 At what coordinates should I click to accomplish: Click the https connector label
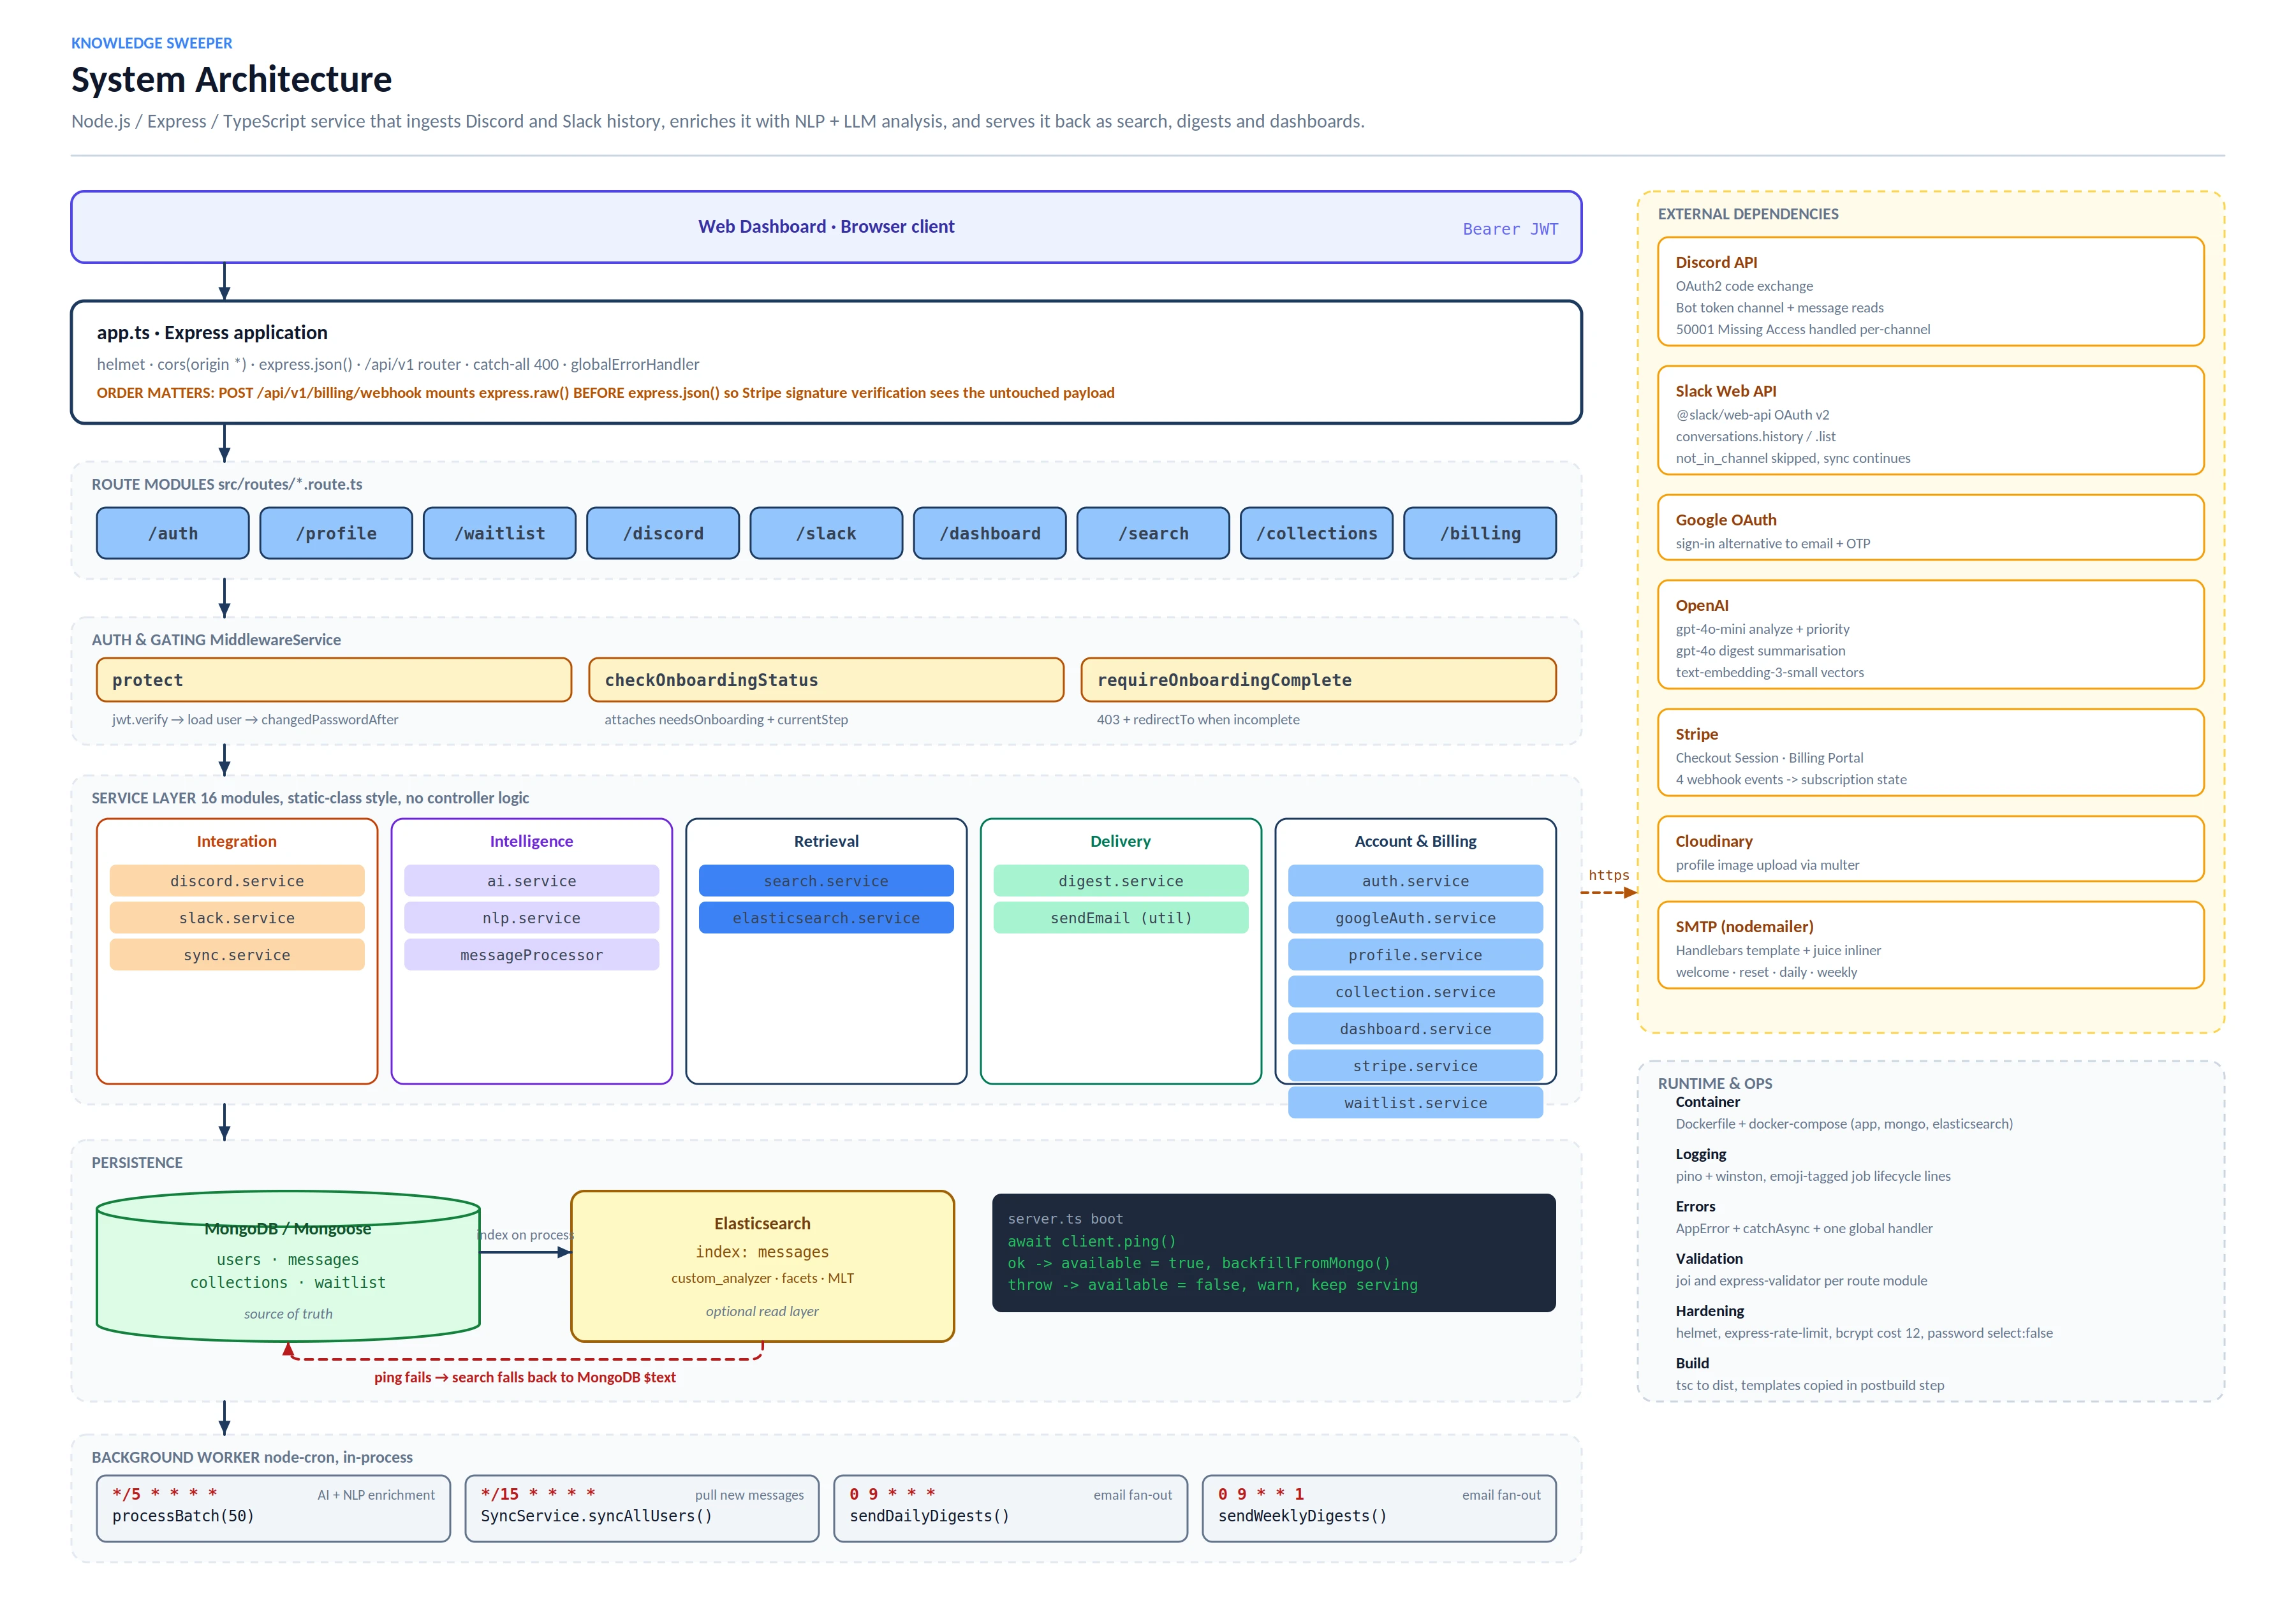pos(1609,875)
